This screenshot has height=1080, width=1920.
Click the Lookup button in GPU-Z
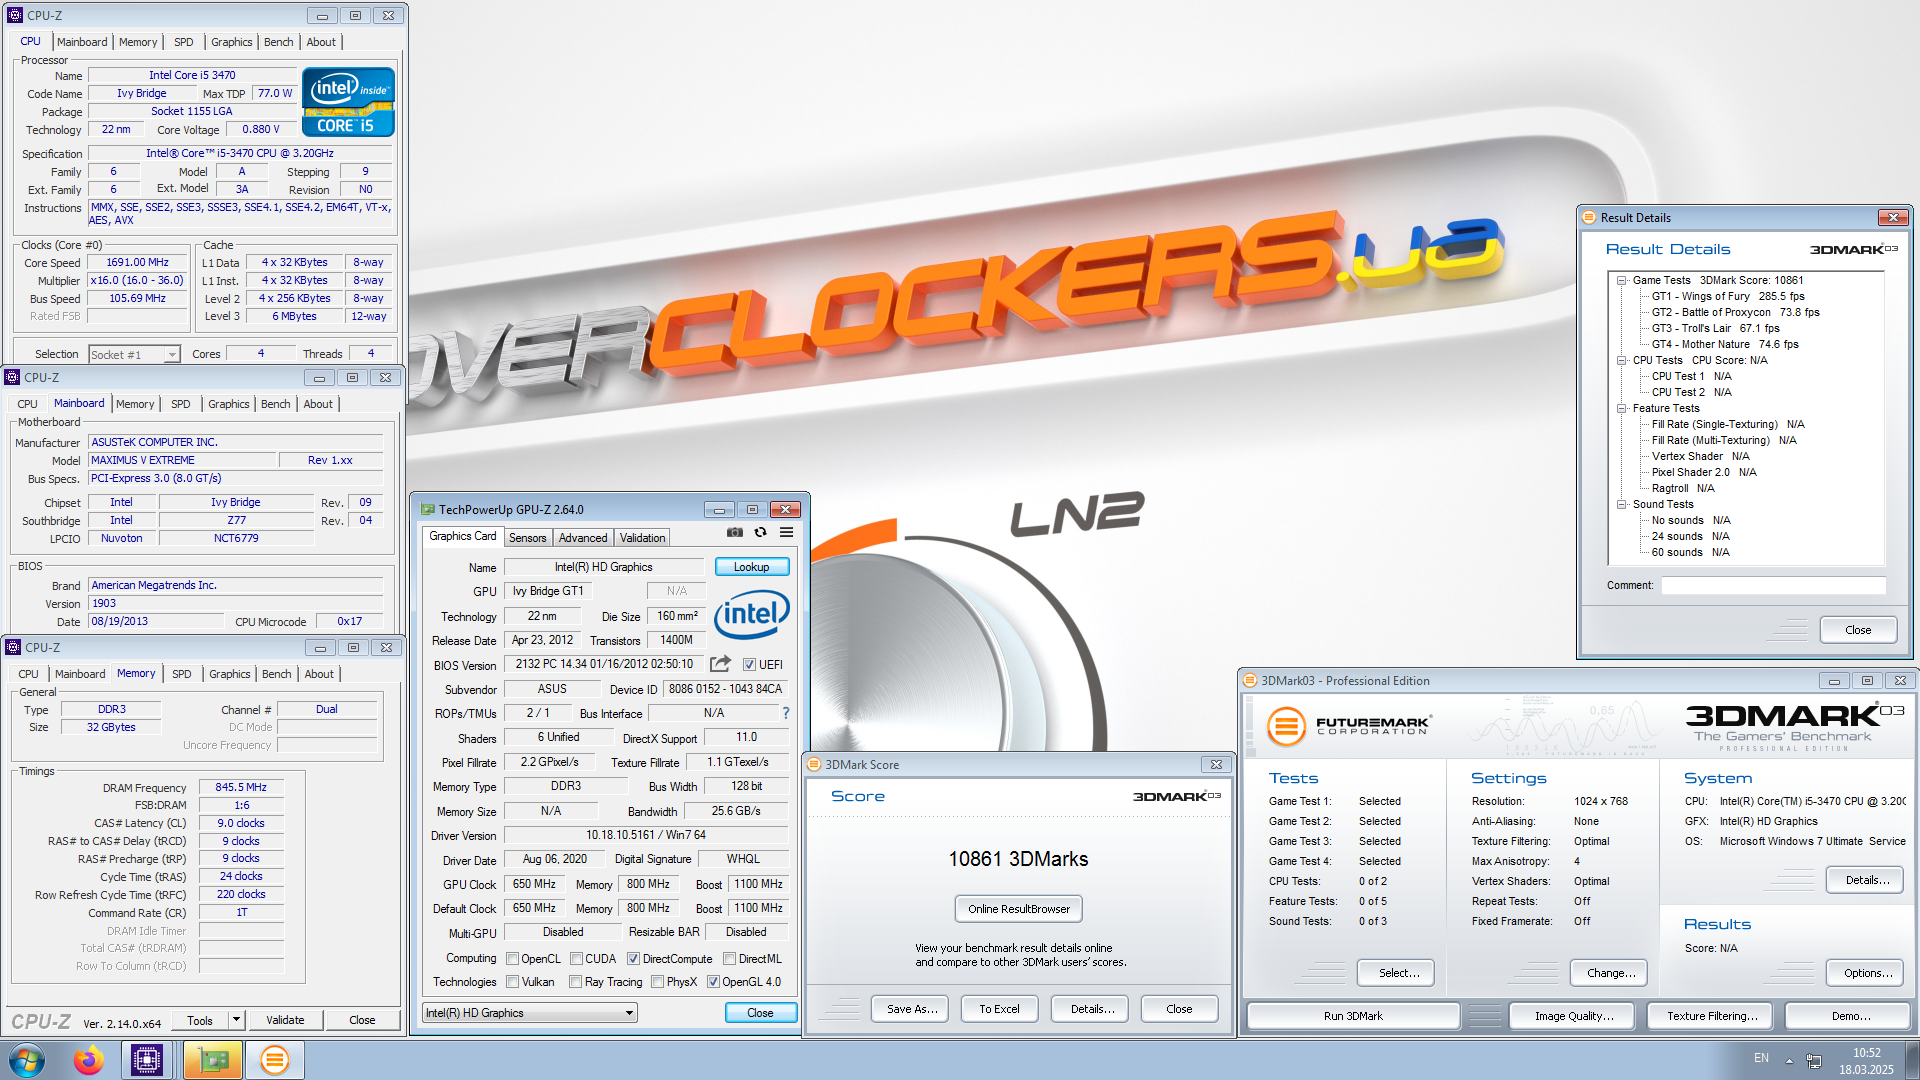coord(752,567)
